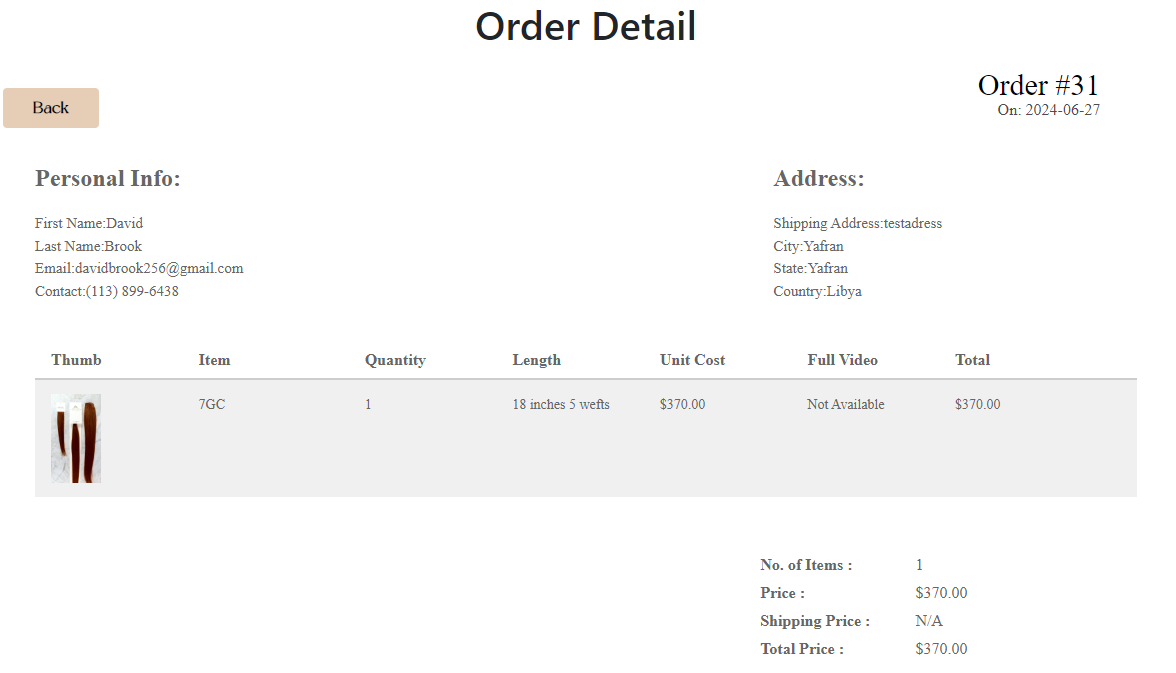
Task: Click the Back button
Action: click(51, 108)
